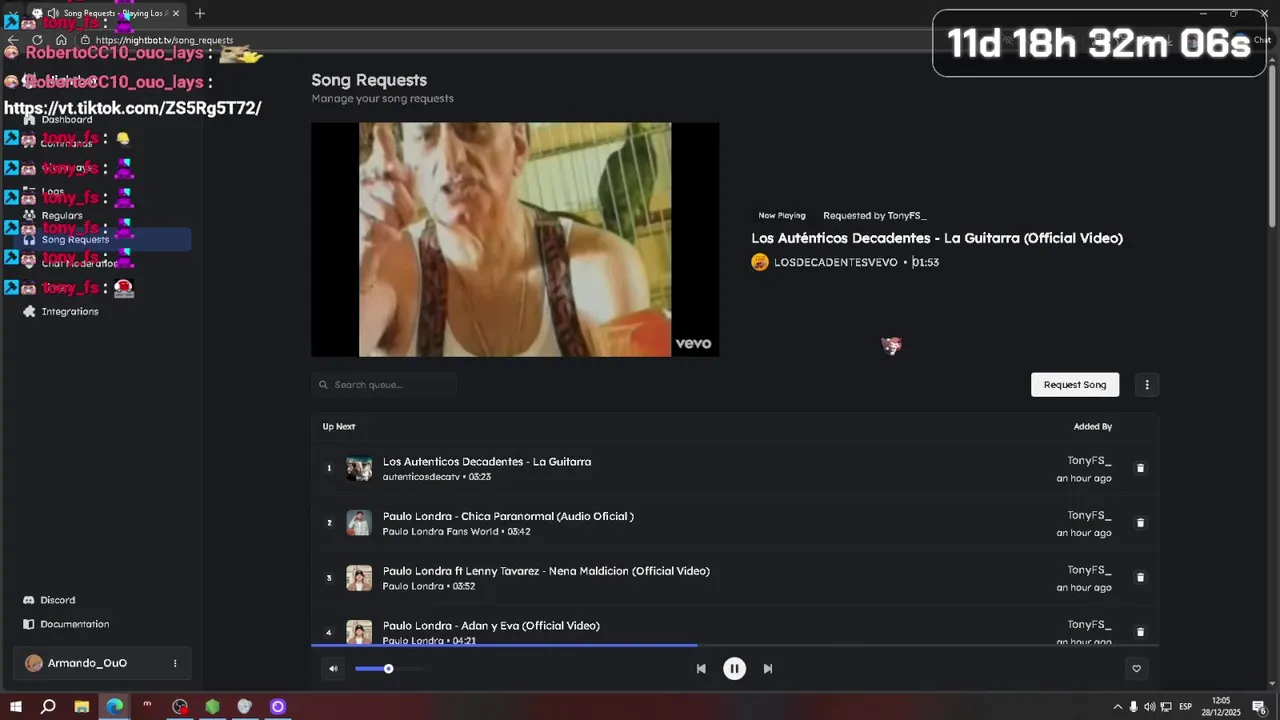Select queue row Paulo Londra - Chica Paranormal (Audio Oficial )
The height and width of the screenshot is (720, 1280).
(x=735, y=523)
